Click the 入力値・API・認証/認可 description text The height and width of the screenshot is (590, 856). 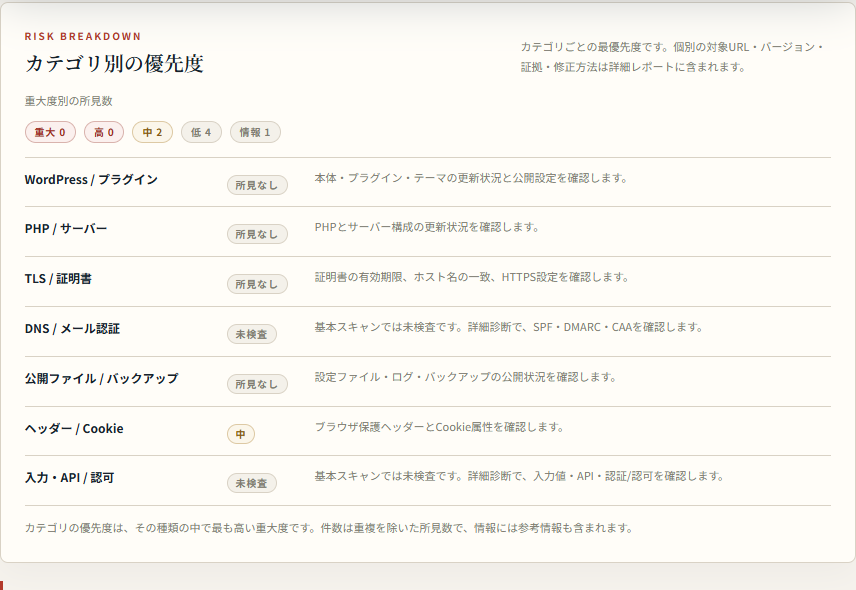point(520,476)
